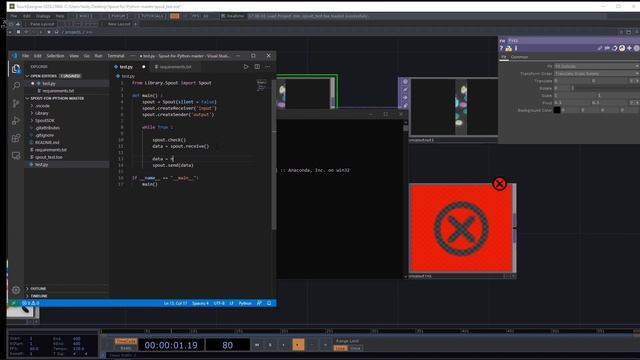
Task: Enable TimeCode display mode in timeline
Action: [x=126, y=341]
